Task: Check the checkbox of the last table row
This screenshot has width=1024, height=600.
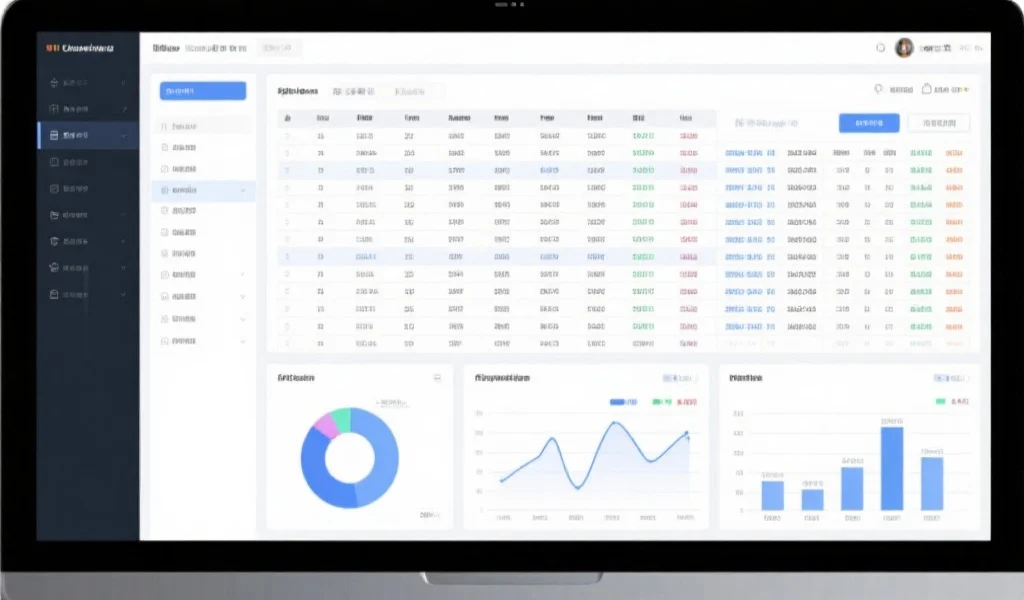Action: (x=287, y=342)
